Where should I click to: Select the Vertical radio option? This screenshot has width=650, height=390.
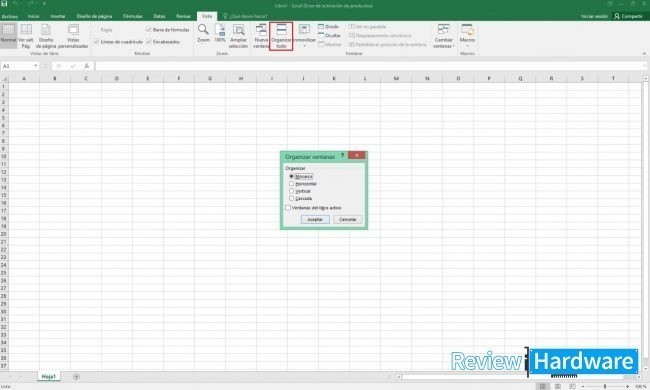pos(291,191)
